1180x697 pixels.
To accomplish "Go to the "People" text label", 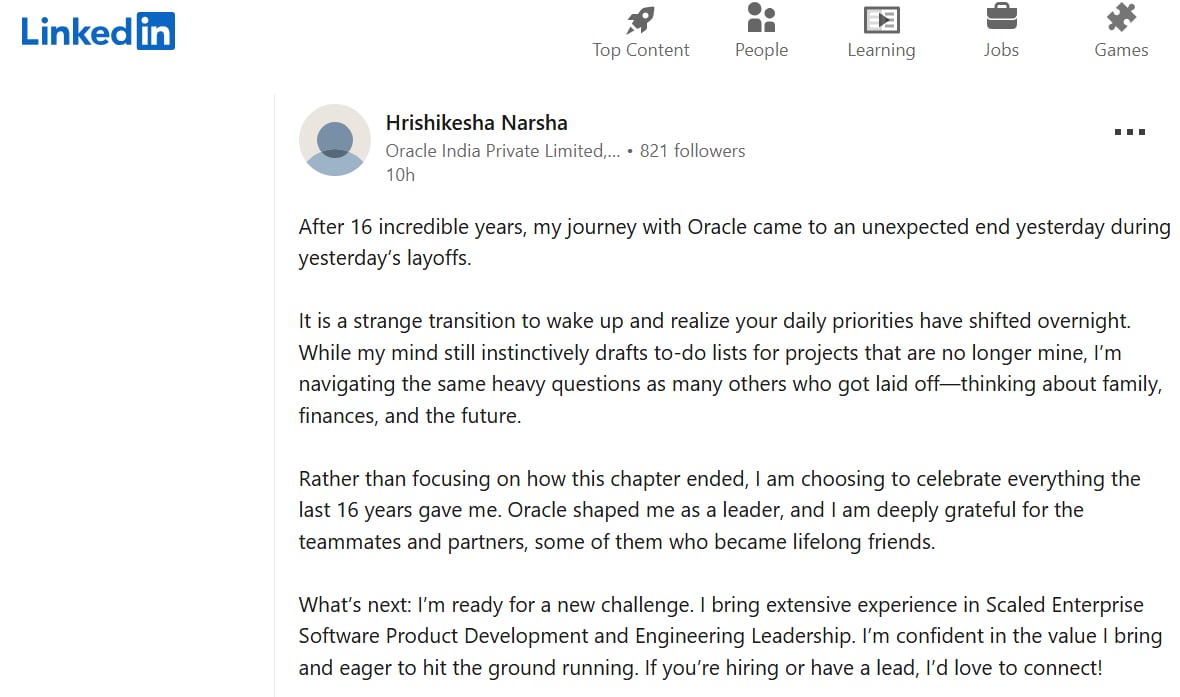I will click(761, 50).
